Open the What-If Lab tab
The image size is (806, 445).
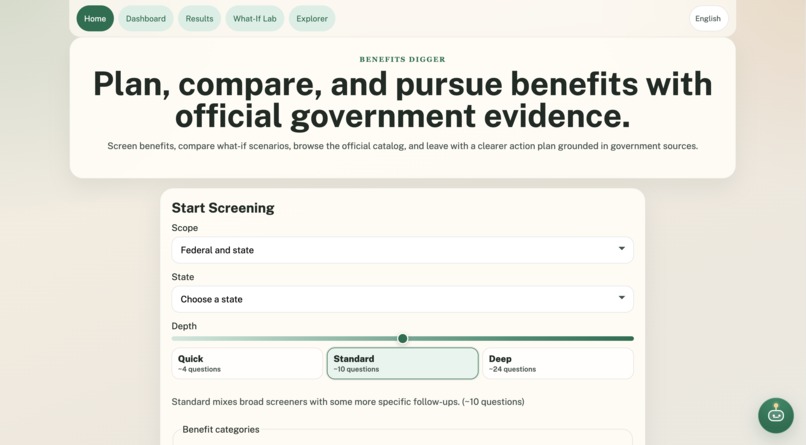tap(254, 18)
